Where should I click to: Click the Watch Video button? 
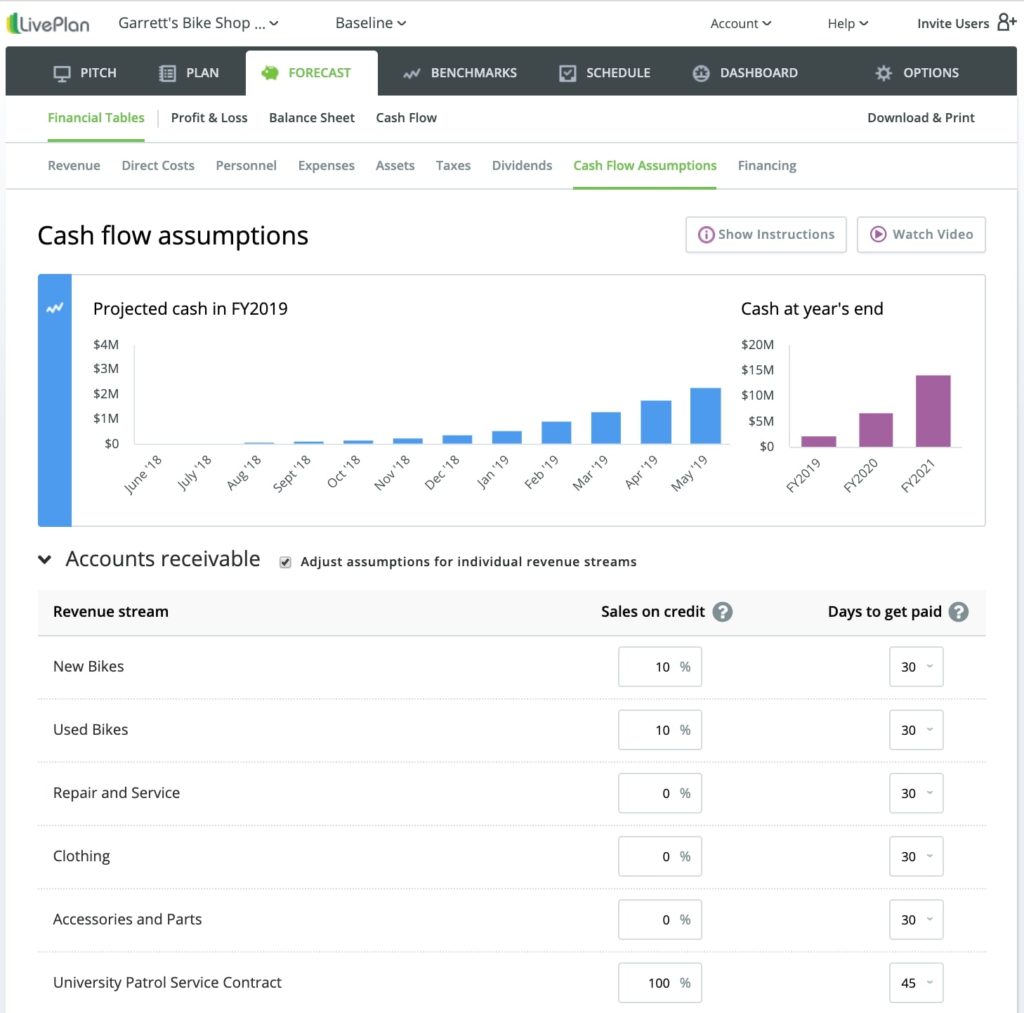(921, 234)
